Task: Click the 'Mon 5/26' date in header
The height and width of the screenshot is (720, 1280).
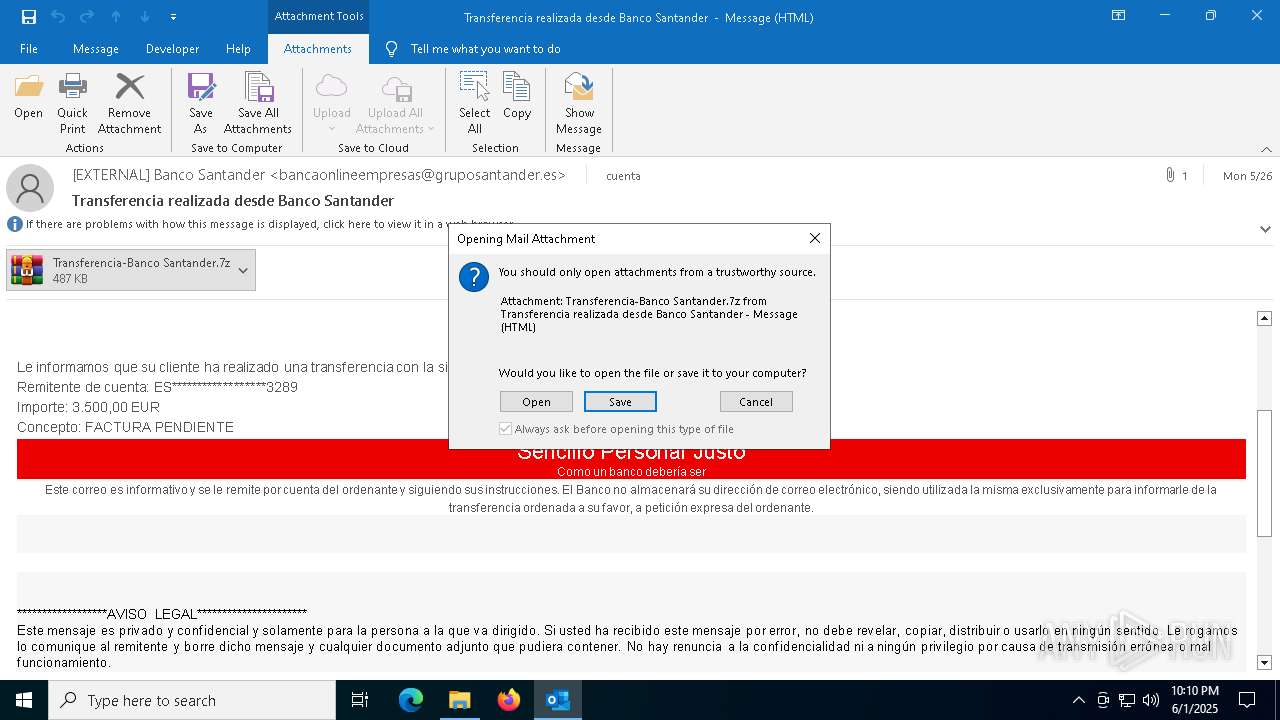Action: tap(1247, 176)
